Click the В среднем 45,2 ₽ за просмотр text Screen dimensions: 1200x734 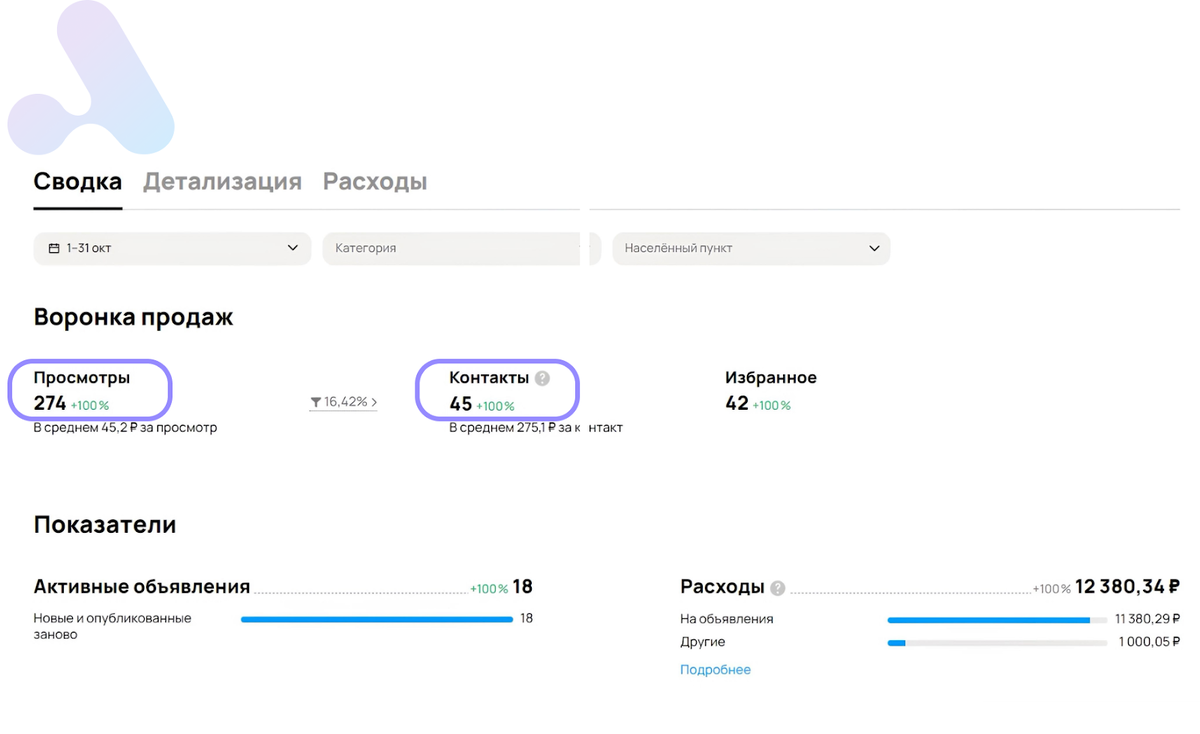pyautogui.click(x=125, y=428)
